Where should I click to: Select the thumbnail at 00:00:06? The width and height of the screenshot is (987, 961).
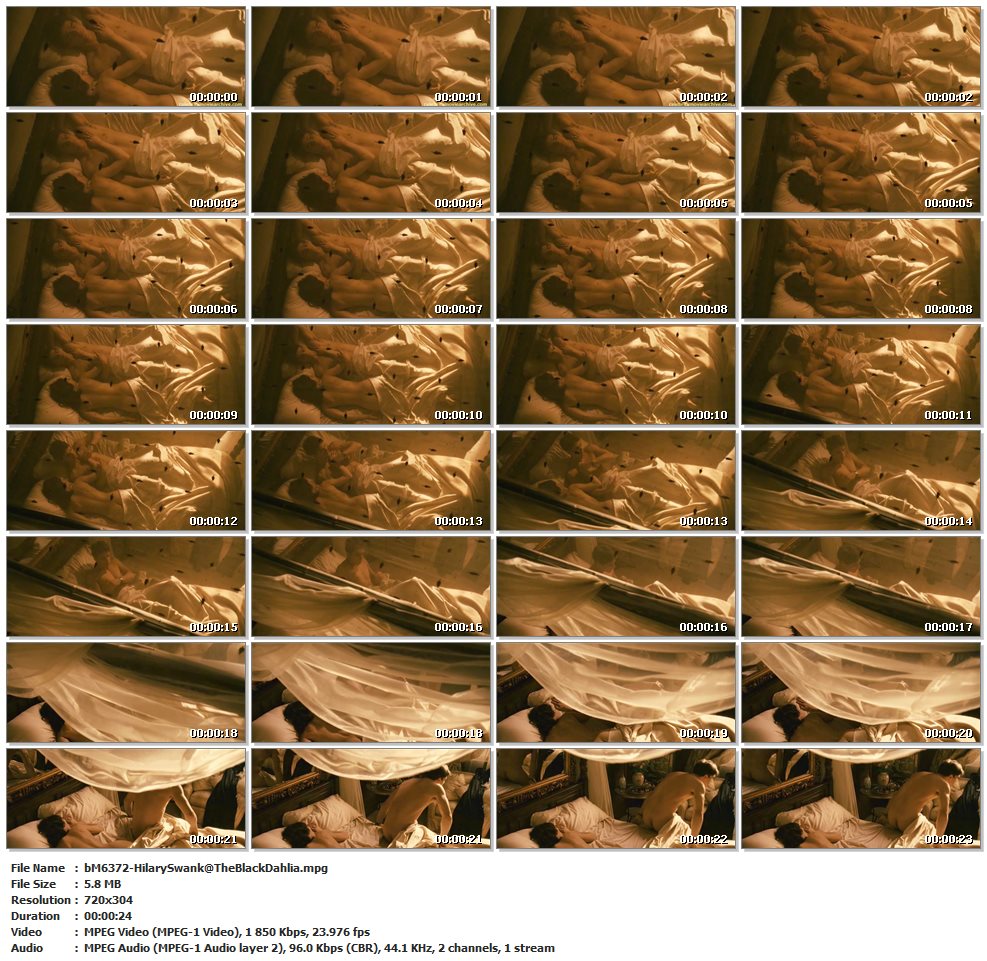click(126, 269)
